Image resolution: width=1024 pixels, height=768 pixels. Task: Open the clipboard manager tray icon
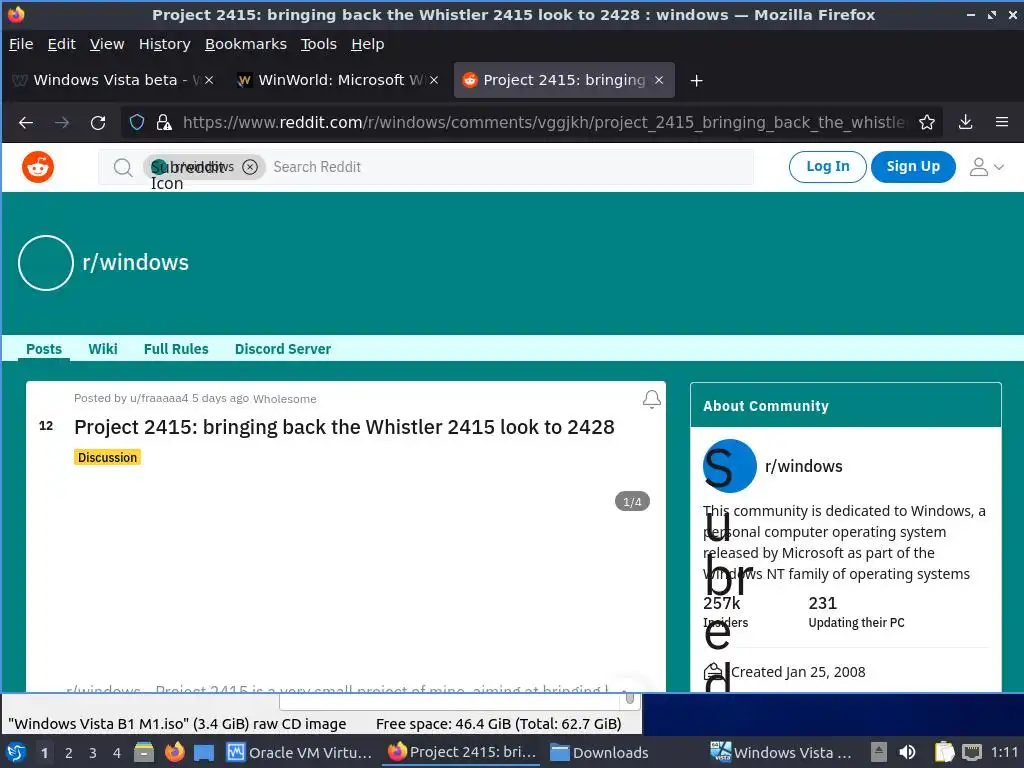click(x=944, y=752)
